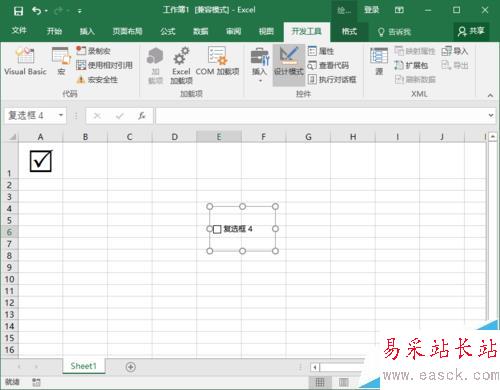This screenshot has width=500, height=390.
Task: Select the 复选框 4 label text
Action: point(238,229)
